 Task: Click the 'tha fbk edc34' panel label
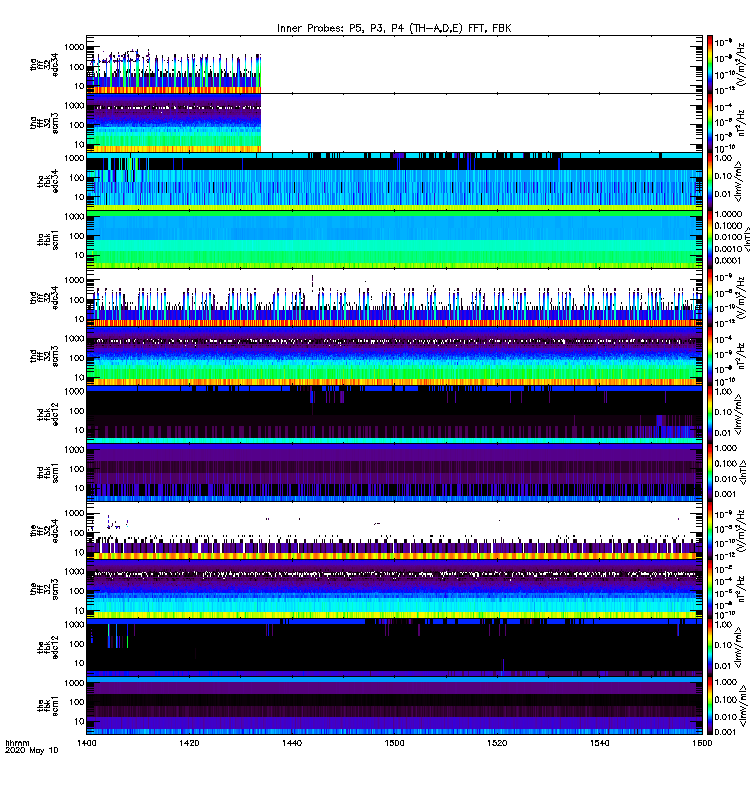(48, 181)
